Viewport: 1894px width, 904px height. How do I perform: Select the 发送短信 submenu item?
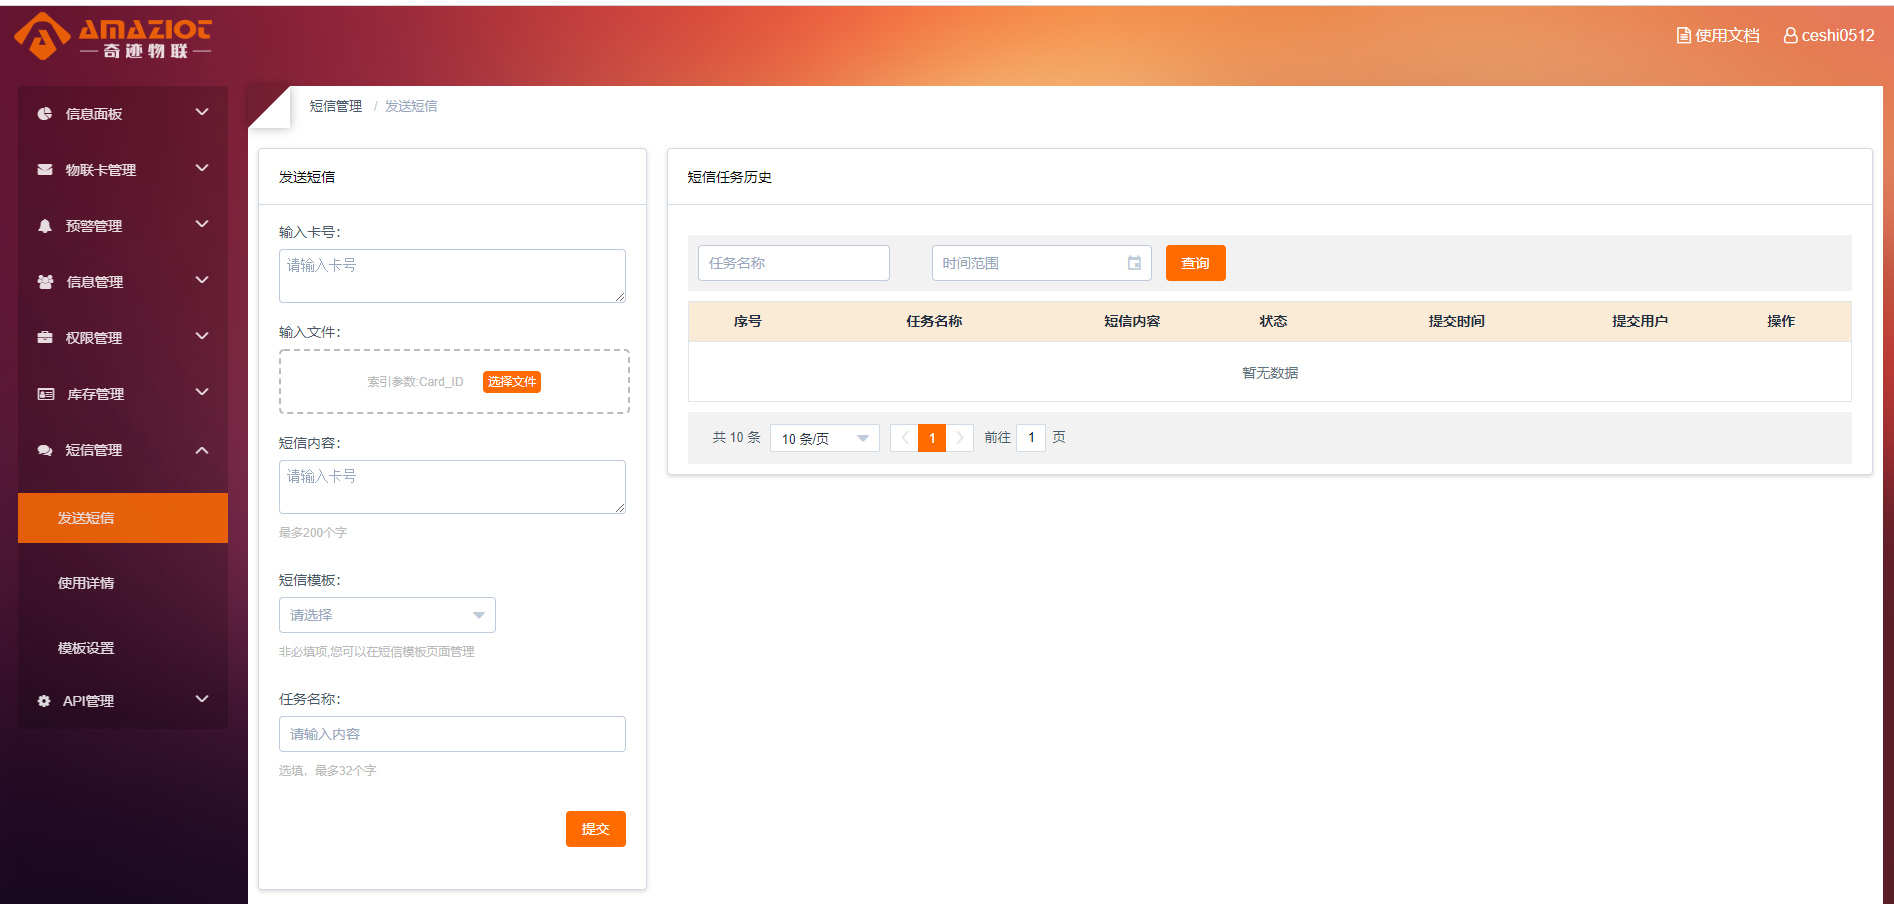pos(123,518)
